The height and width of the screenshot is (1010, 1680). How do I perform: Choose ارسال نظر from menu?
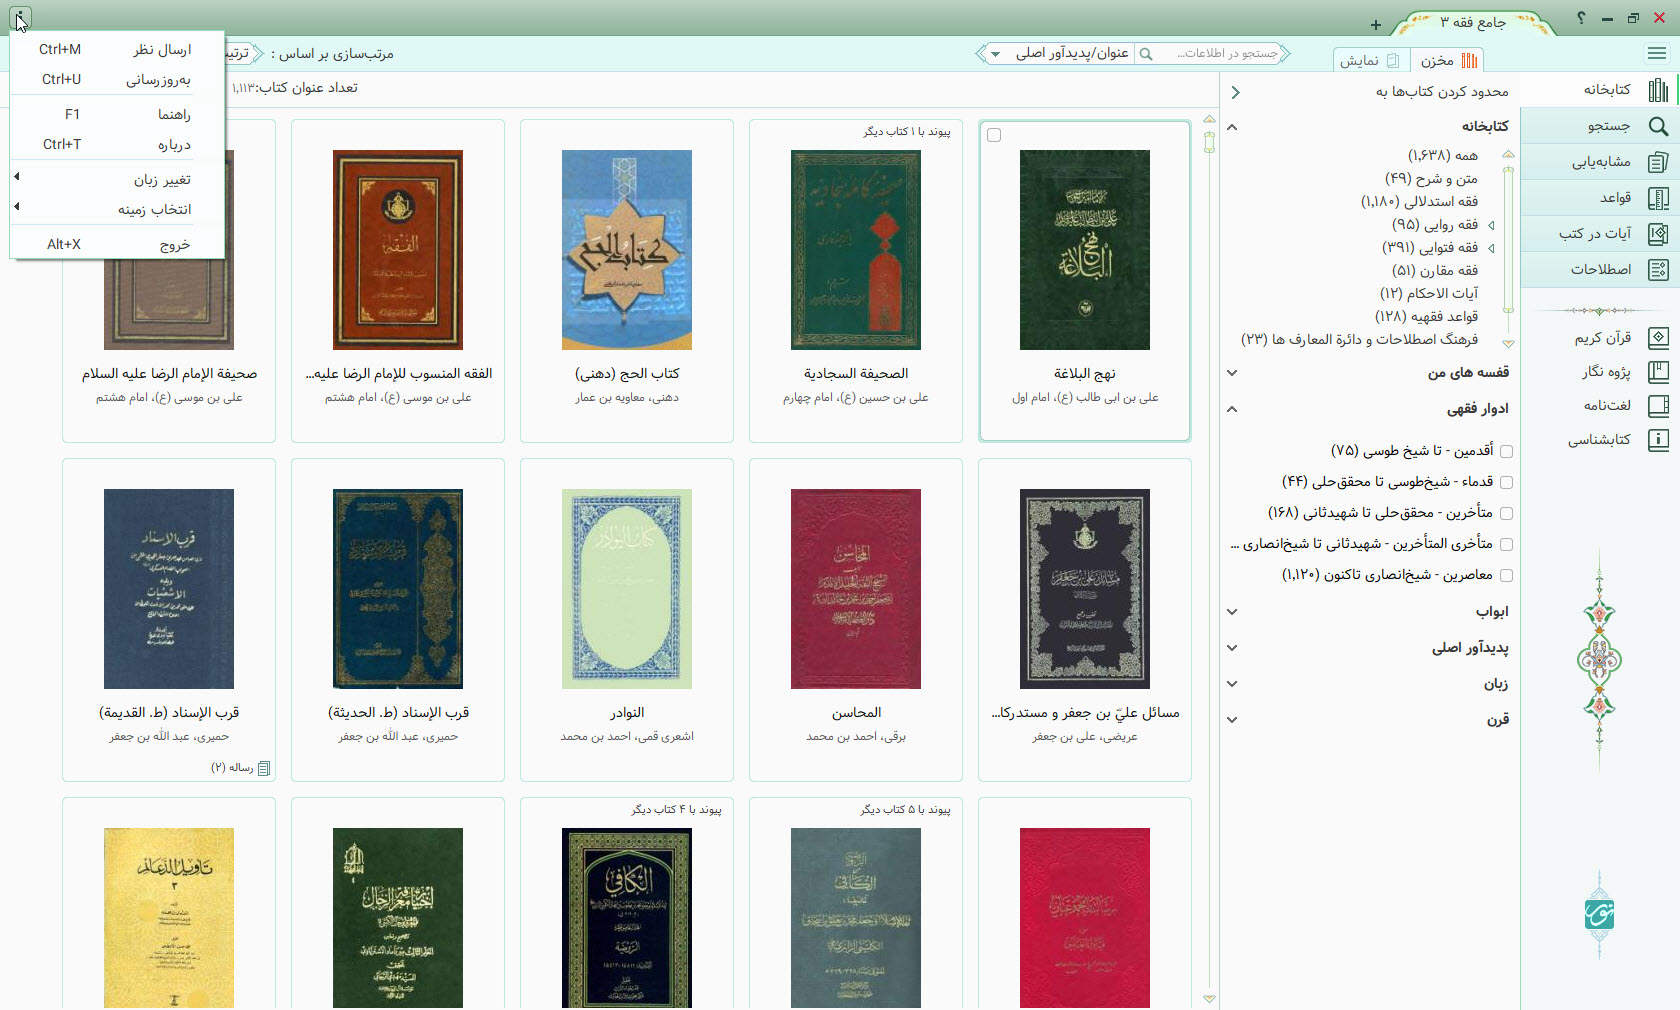coord(117,49)
